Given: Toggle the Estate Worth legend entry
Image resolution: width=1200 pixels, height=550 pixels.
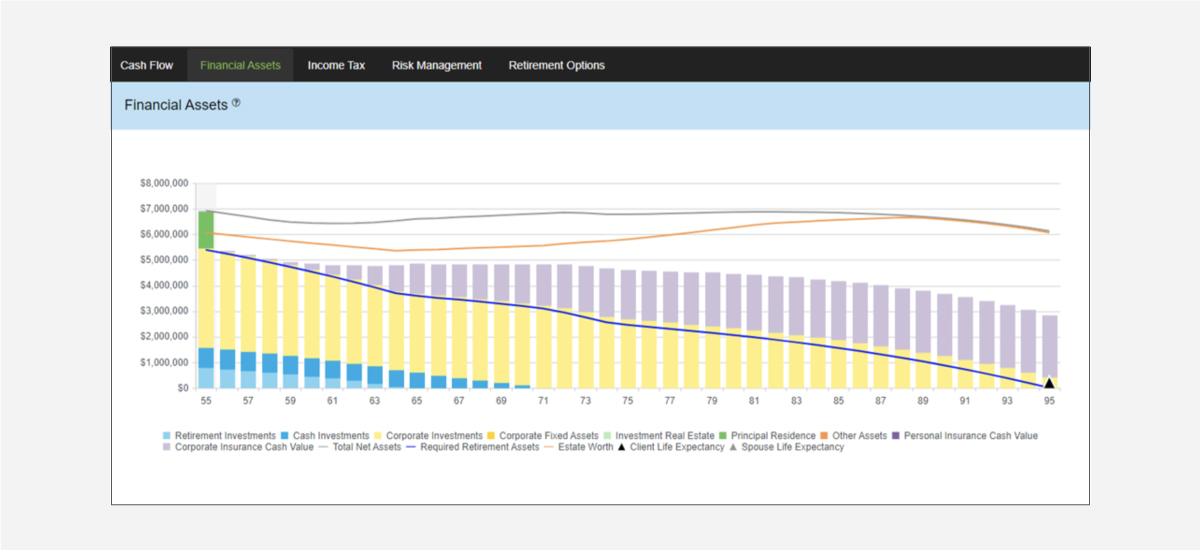Looking at the screenshot, I should pos(582,447).
